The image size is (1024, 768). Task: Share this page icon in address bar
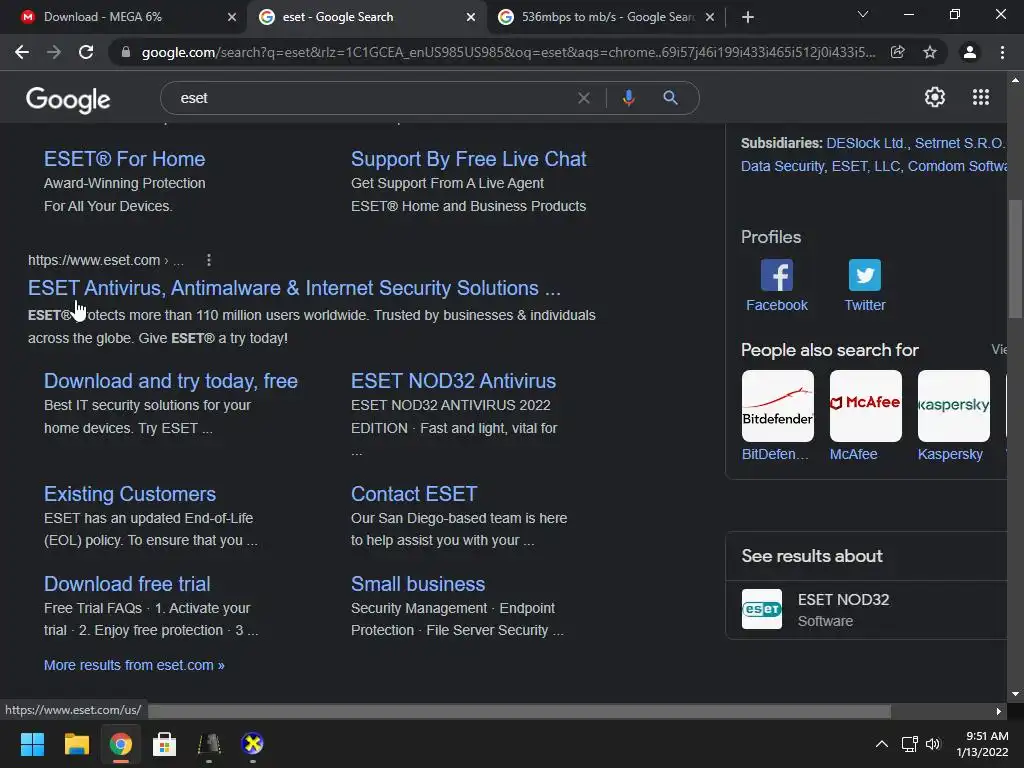[898, 52]
